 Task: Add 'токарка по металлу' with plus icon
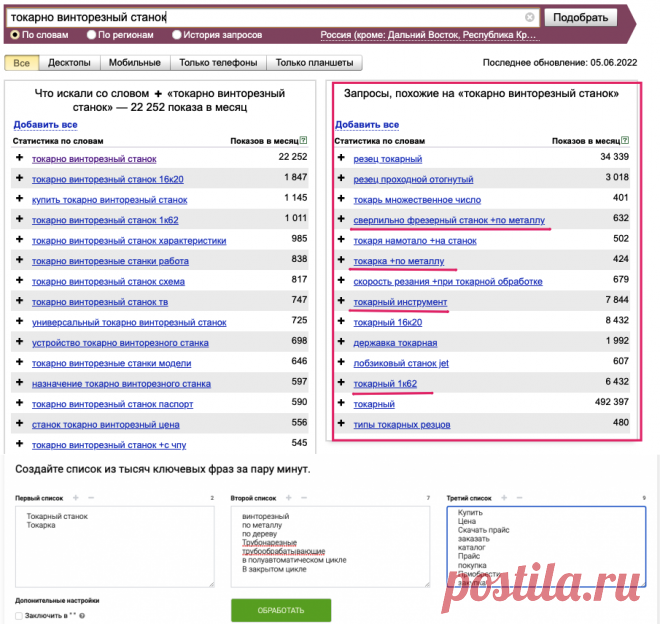tap(341, 259)
